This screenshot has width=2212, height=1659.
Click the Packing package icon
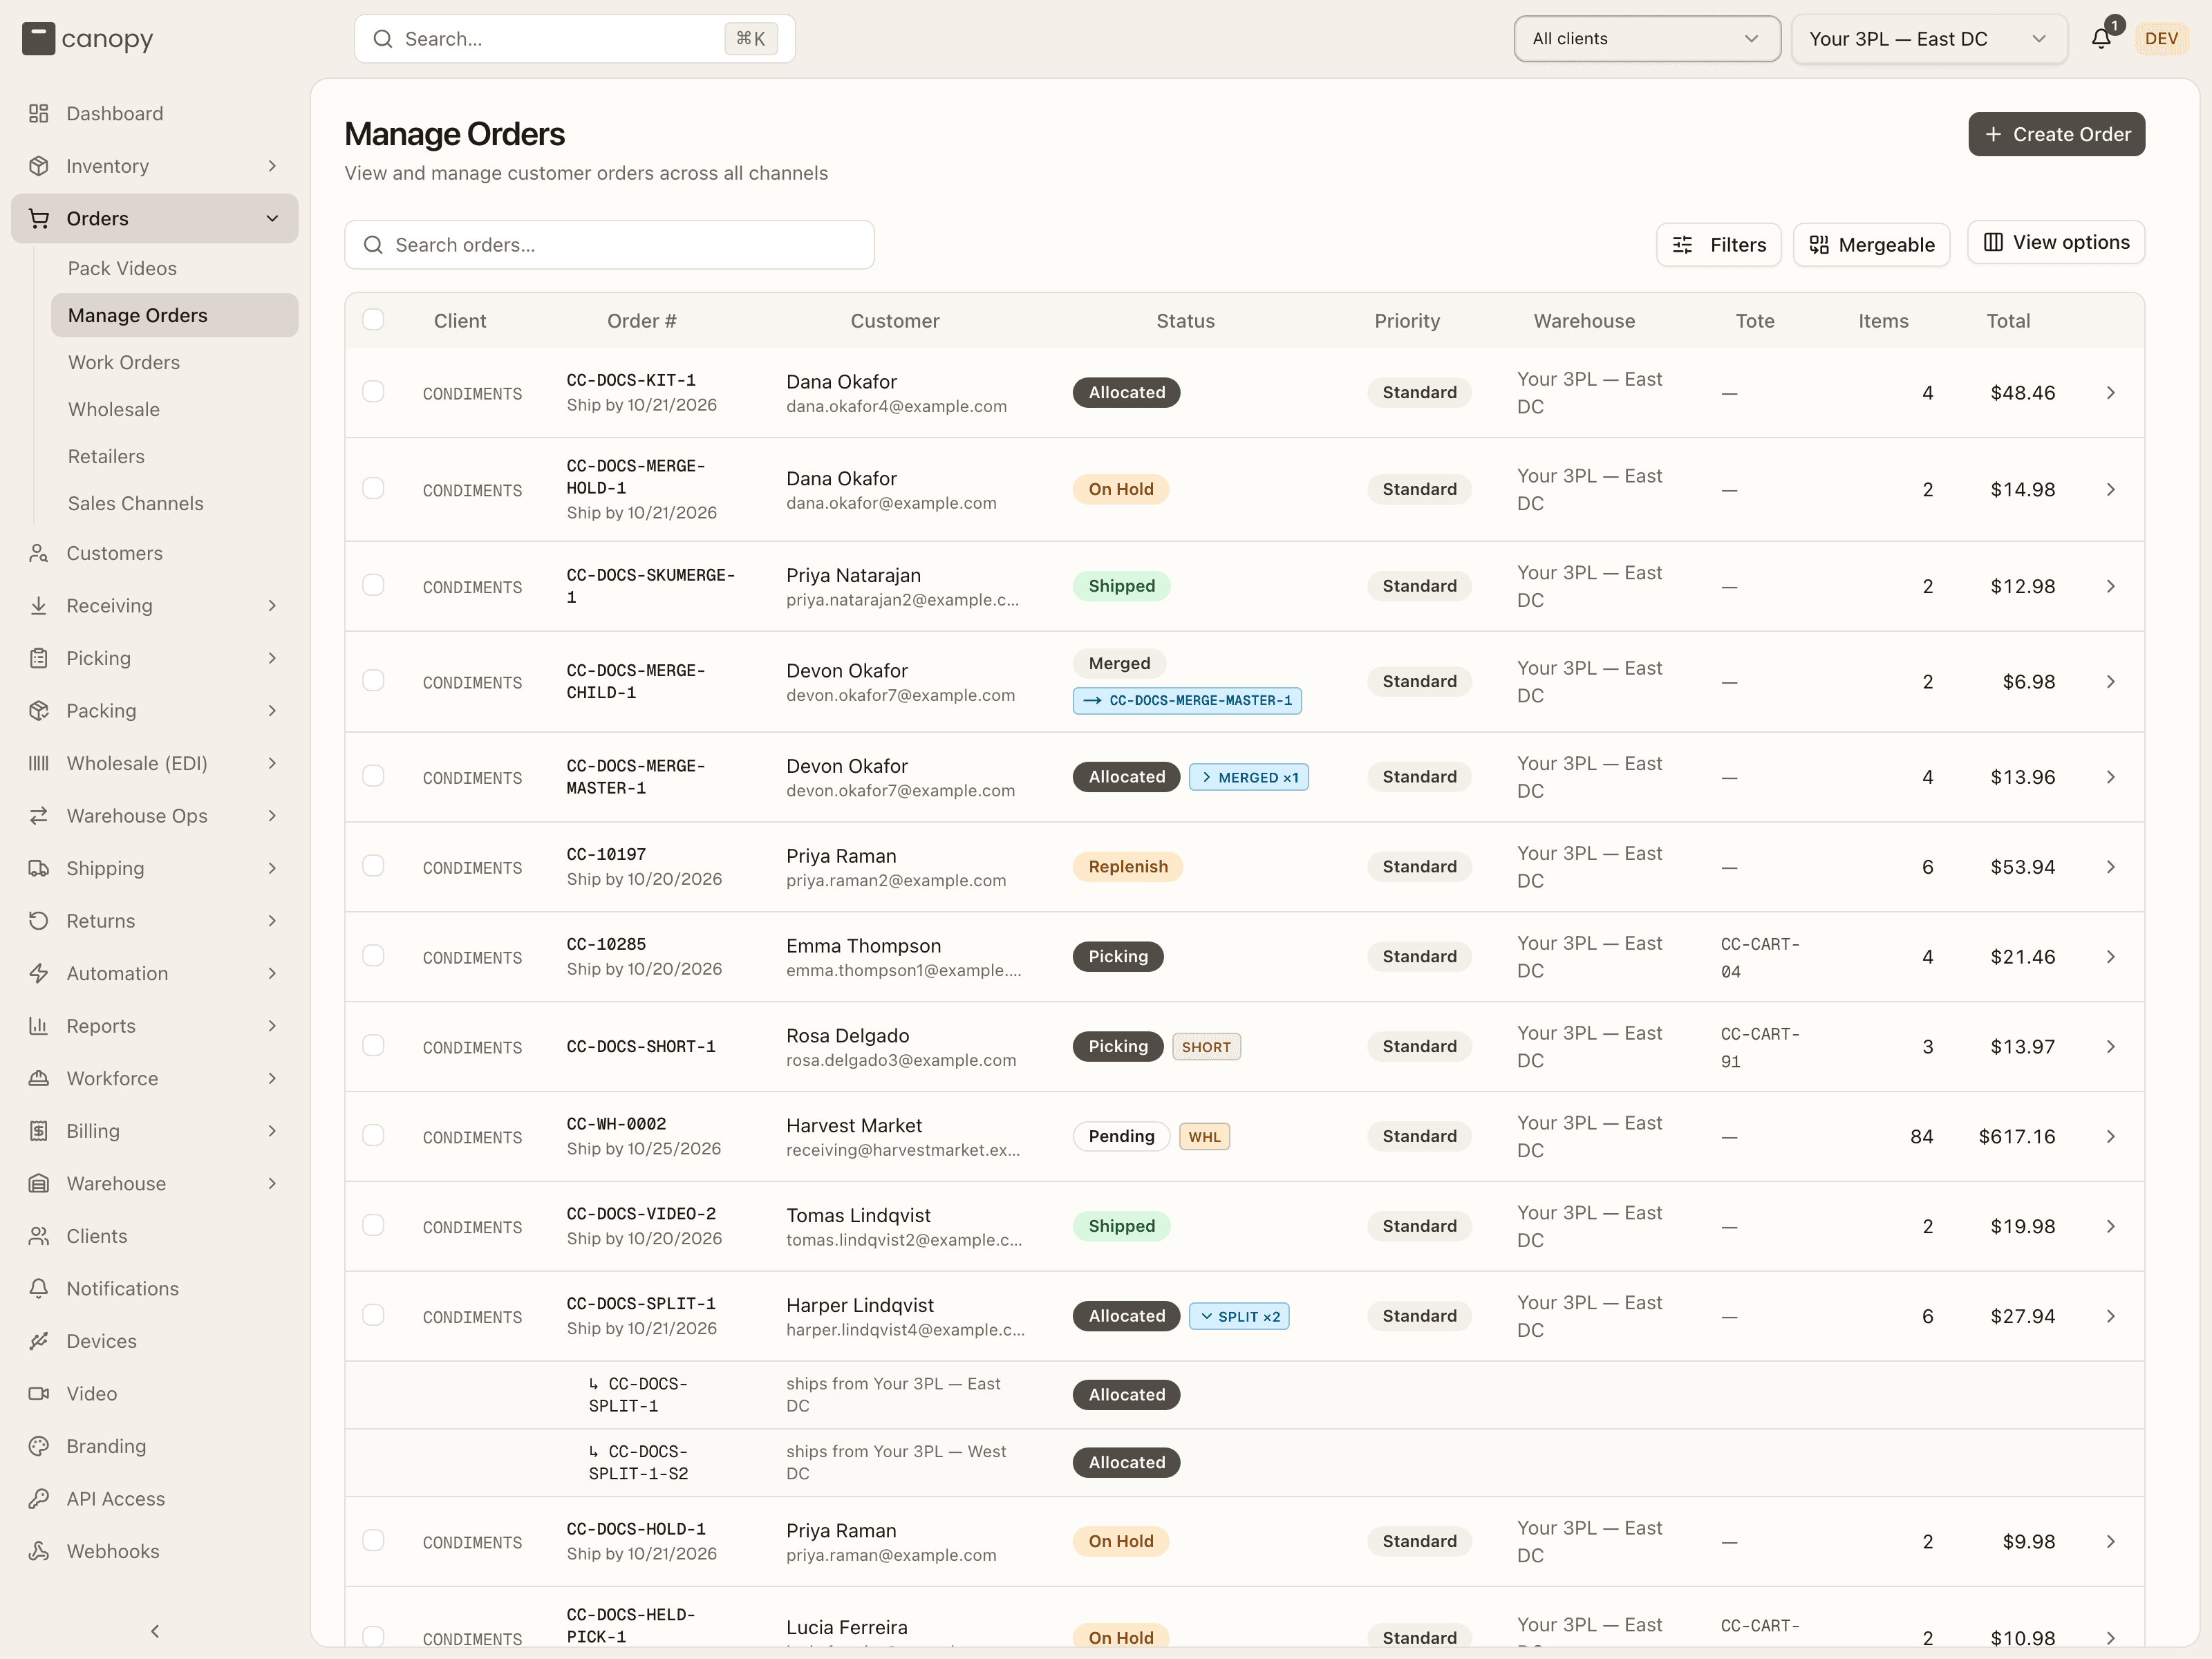pyautogui.click(x=38, y=711)
